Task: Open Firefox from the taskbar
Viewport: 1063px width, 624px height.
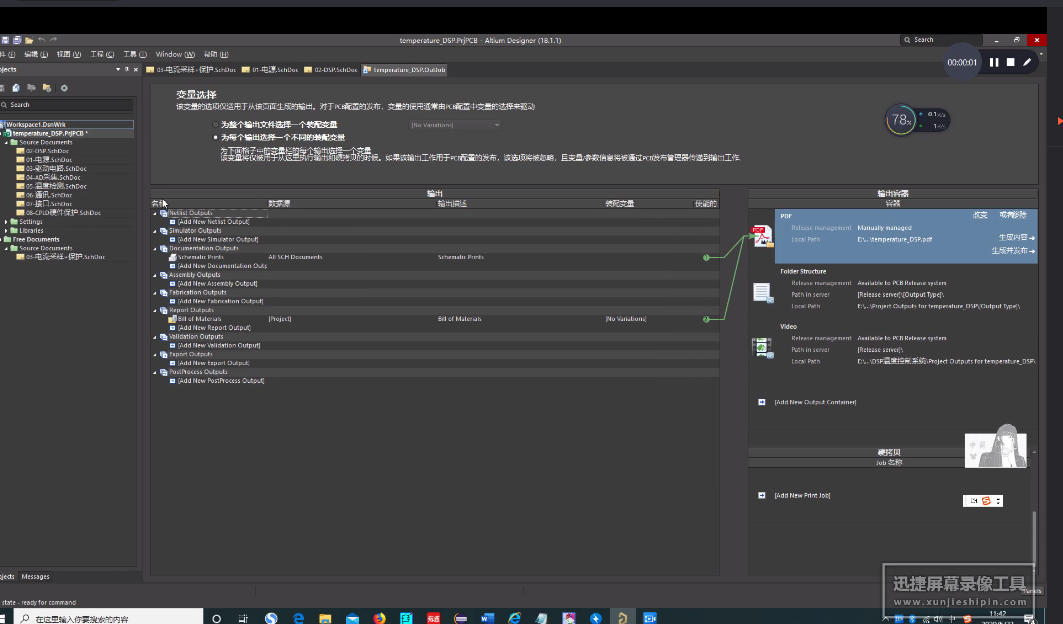Action: pos(379,618)
